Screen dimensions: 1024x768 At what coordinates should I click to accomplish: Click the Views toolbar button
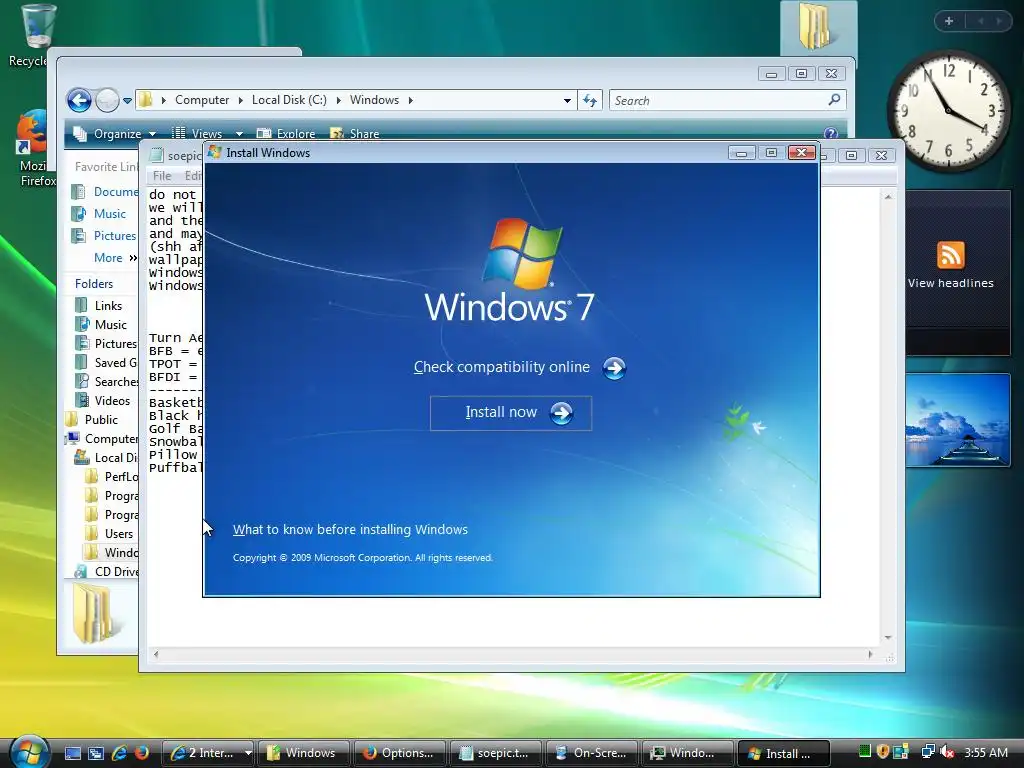tap(197, 133)
